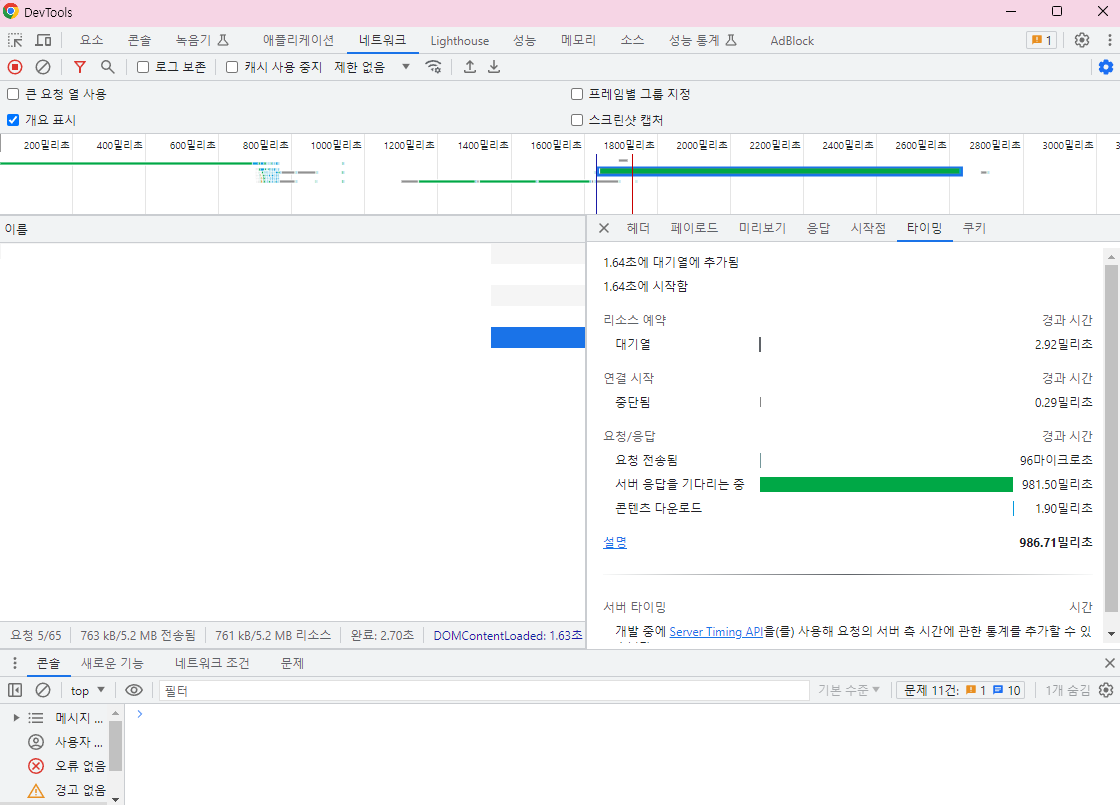Viewport: 1120px width, 805px height.
Task: Switch to the 요소 panel tab
Action: (x=91, y=41)
